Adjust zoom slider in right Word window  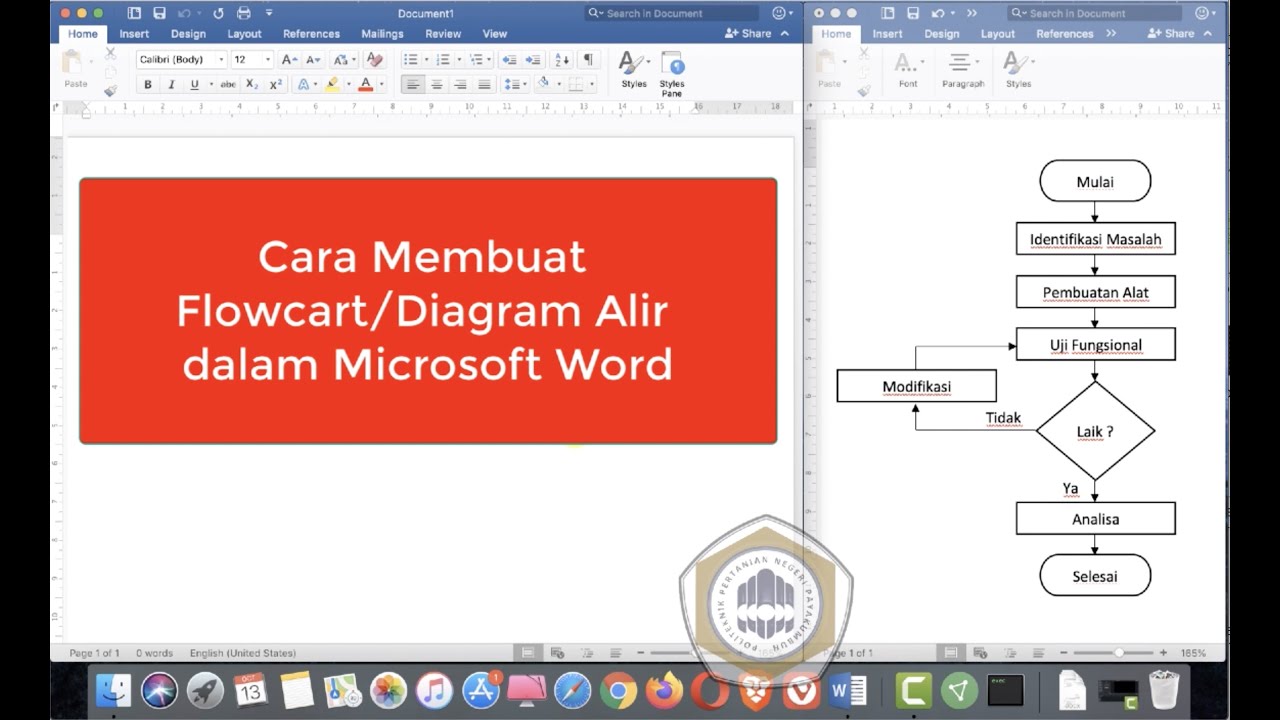click(1118, 653)
